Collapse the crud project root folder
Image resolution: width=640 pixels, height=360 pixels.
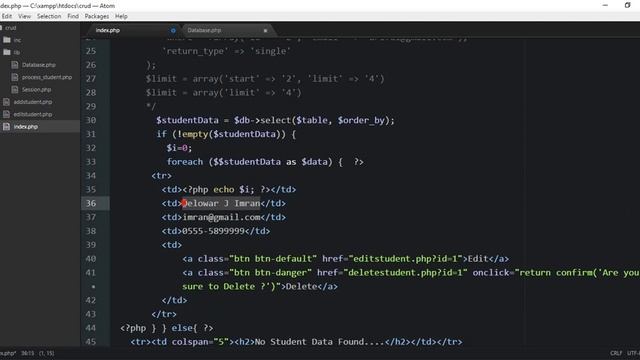pos(11,28)
